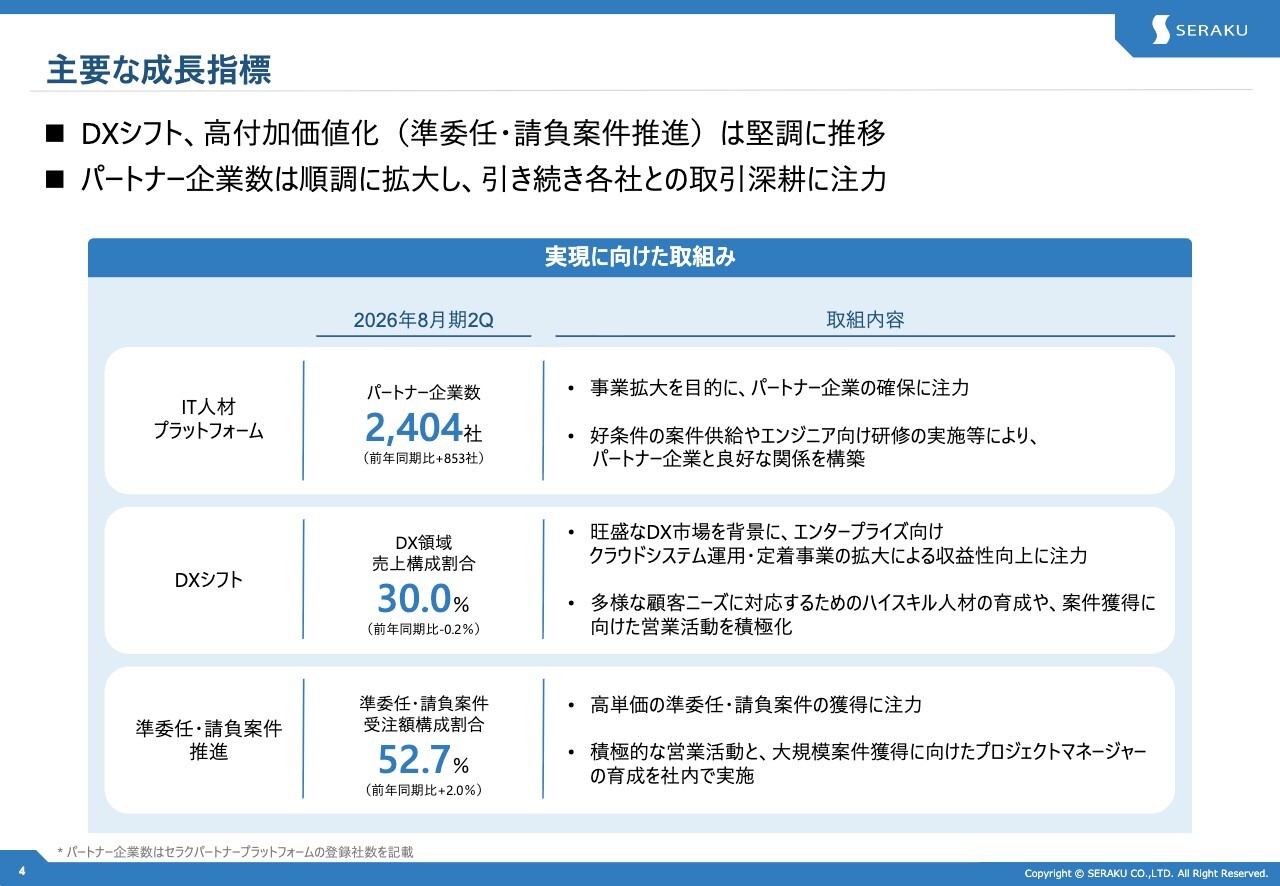This screenshot has width=1280, height=886.
Task: Select the IT人材プラットフォーム row label
Action: [208, 418]
